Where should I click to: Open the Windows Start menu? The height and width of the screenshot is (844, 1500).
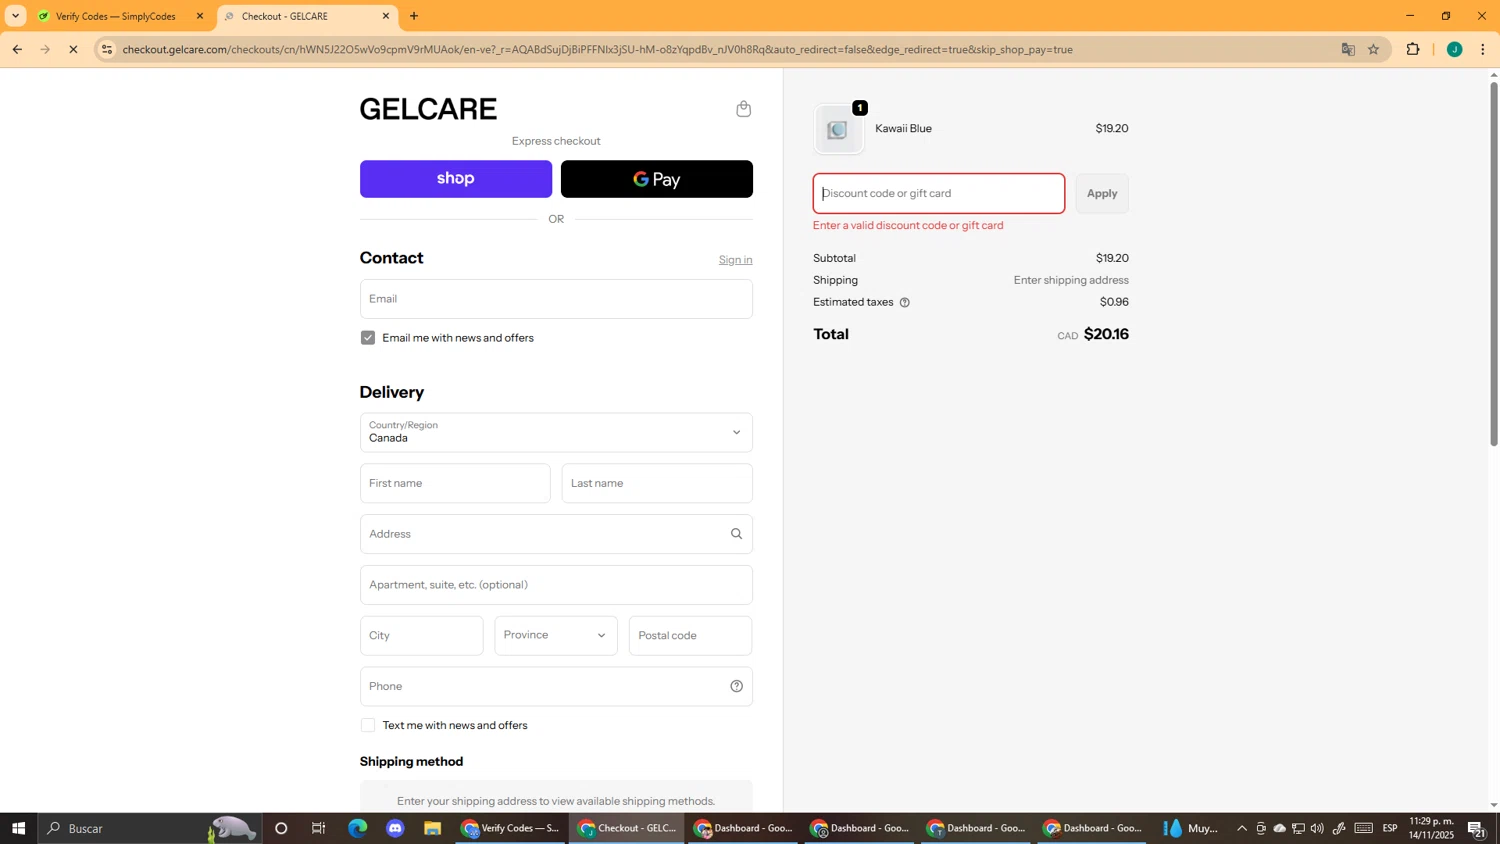coord(18,828)
